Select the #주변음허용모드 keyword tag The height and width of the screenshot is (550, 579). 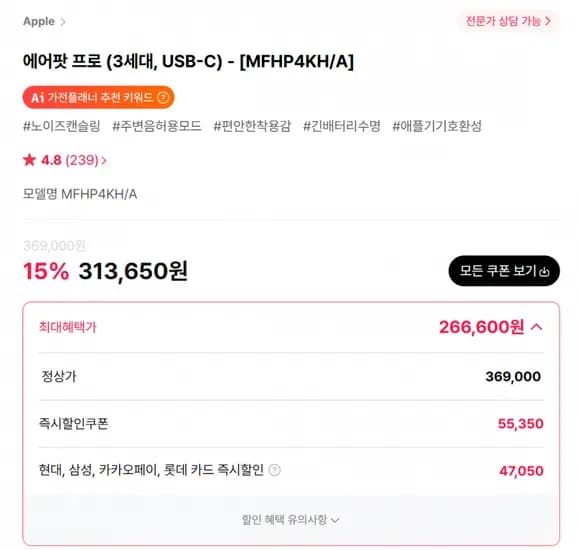point(157,126)
